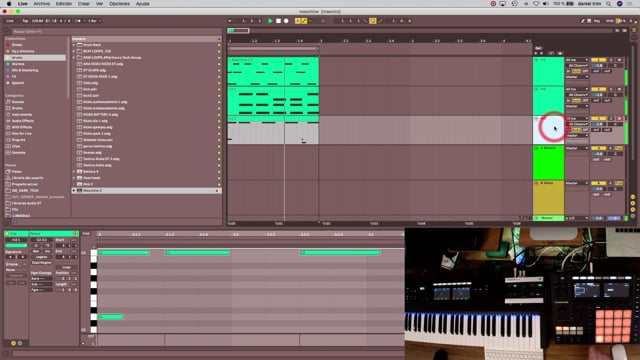Adjust the first track's volume field
640x360 pixels.
point(598,65)
